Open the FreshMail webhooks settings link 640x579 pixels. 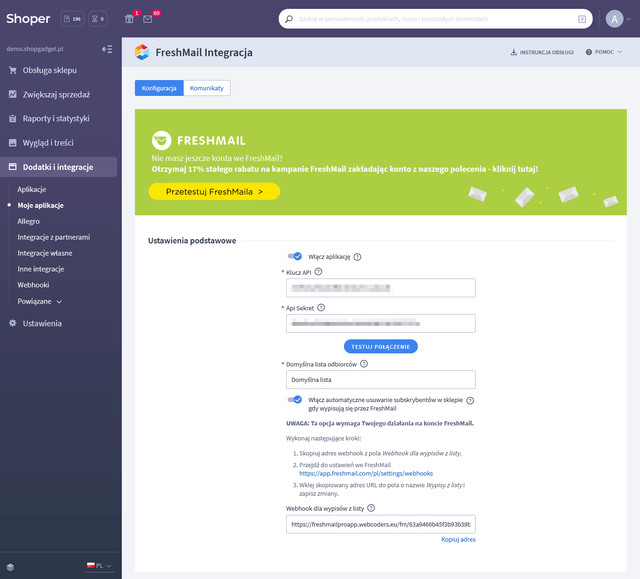click(x=366, y=473)
